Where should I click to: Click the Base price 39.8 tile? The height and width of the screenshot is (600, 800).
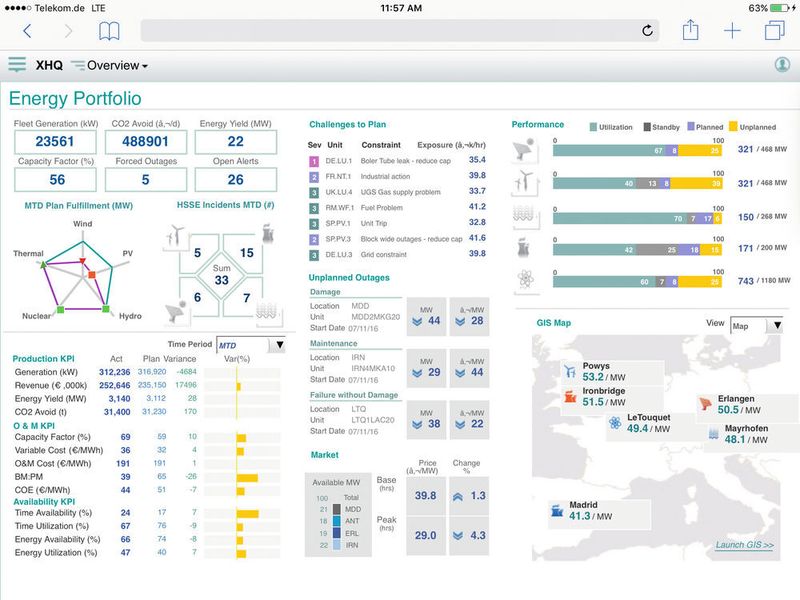point(426,496)
